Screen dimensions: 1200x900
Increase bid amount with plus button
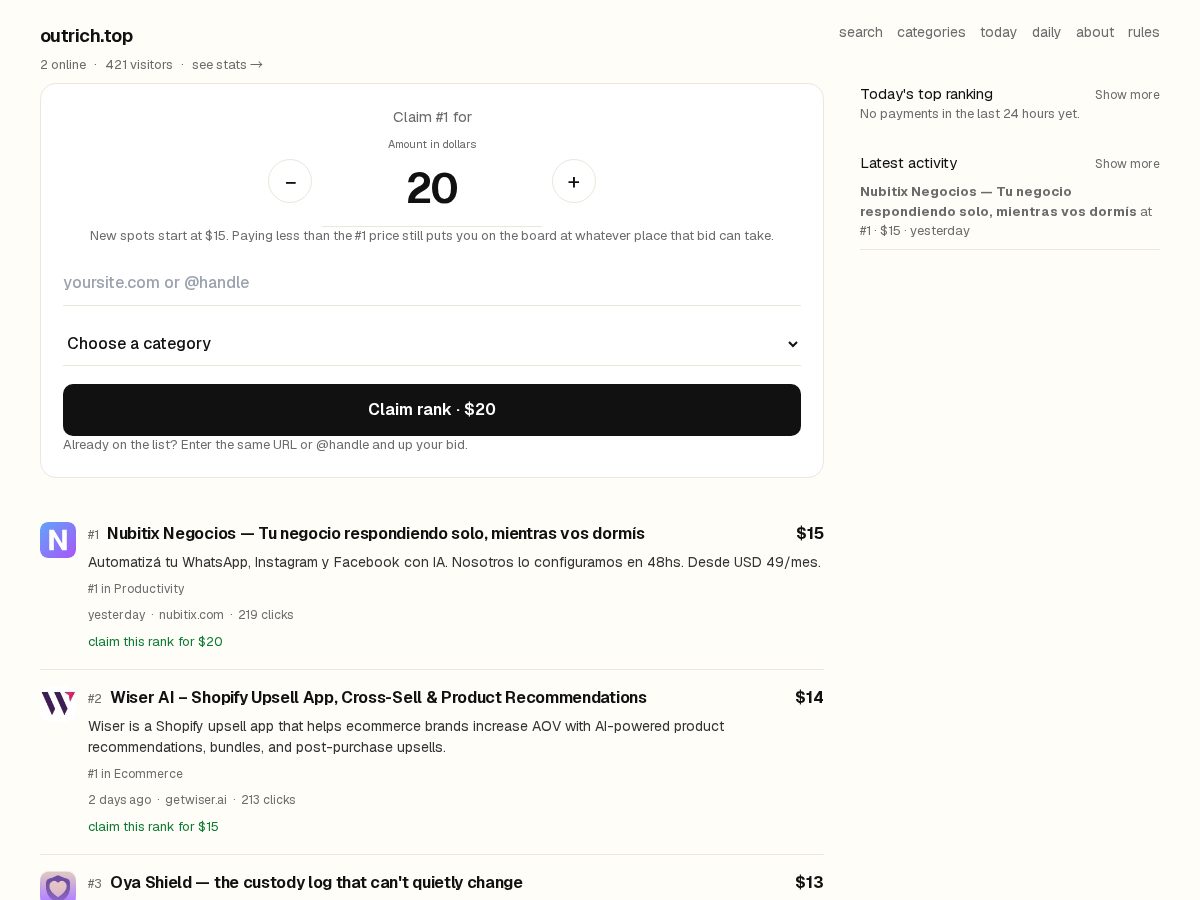pyautogui.click(x=574, y=181)
